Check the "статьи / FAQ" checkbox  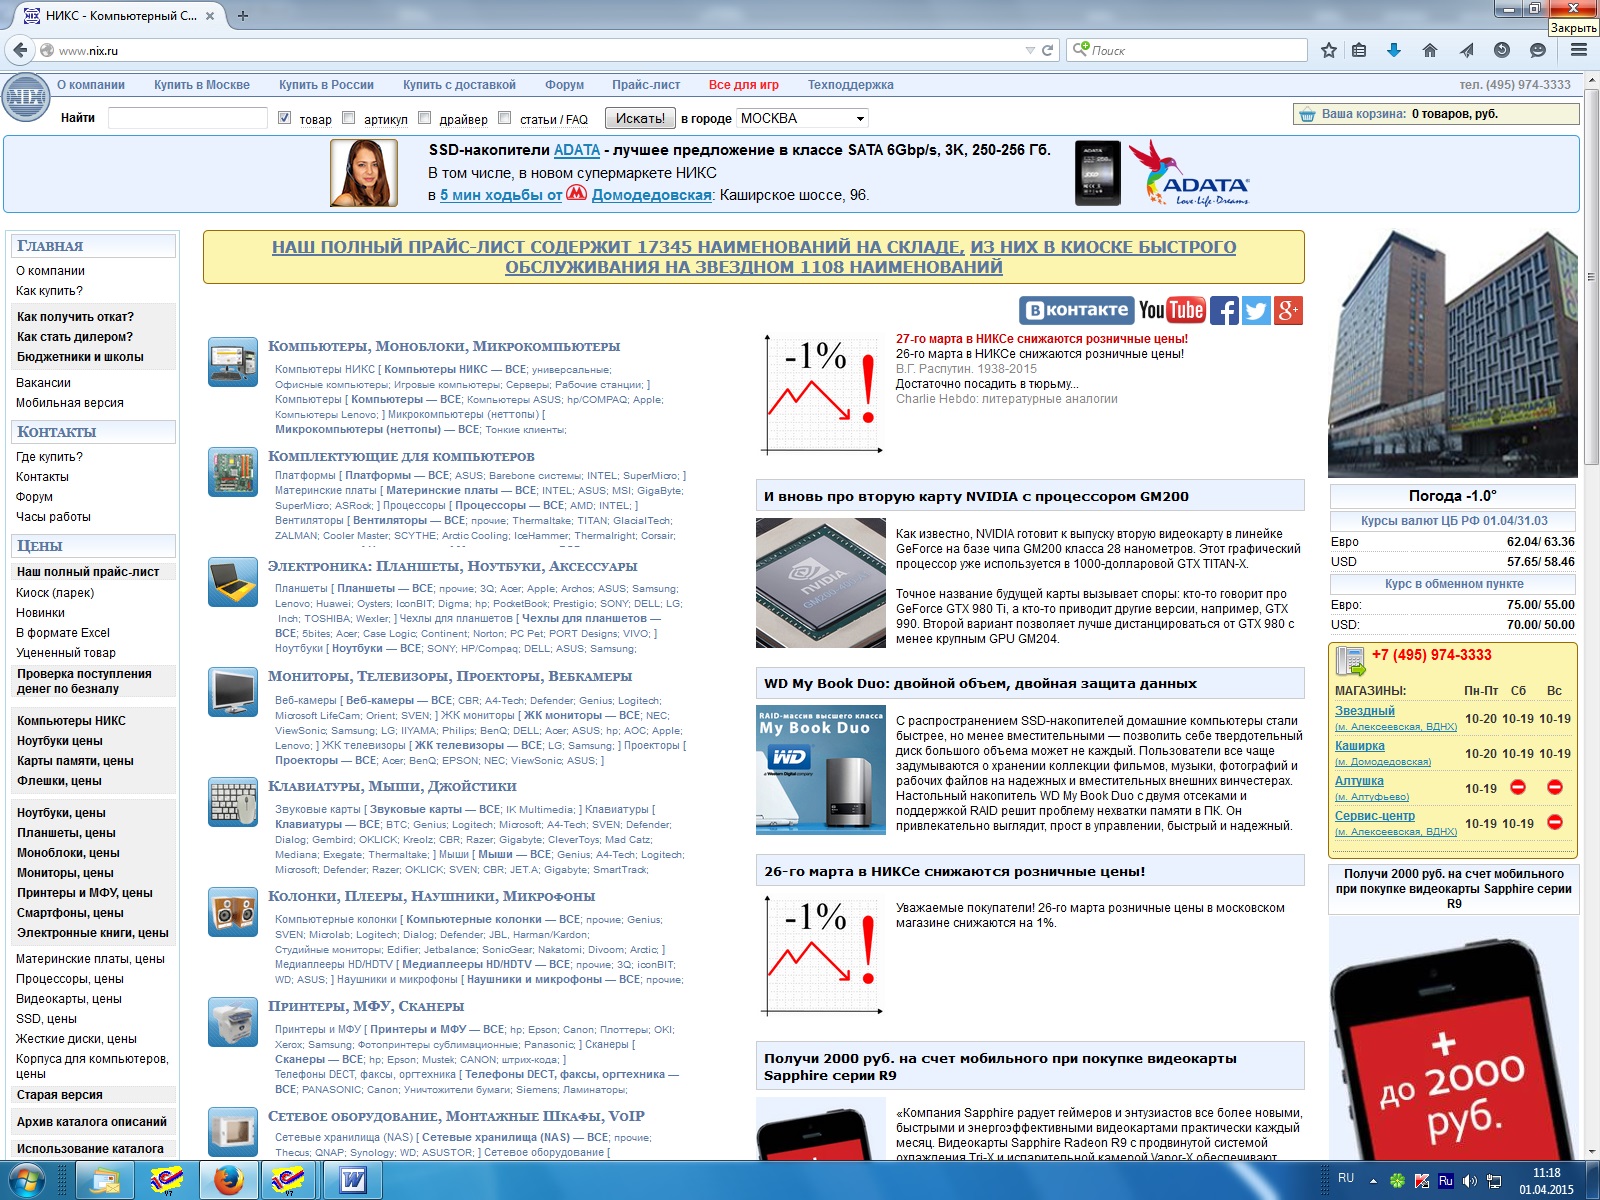click(504, 118)
